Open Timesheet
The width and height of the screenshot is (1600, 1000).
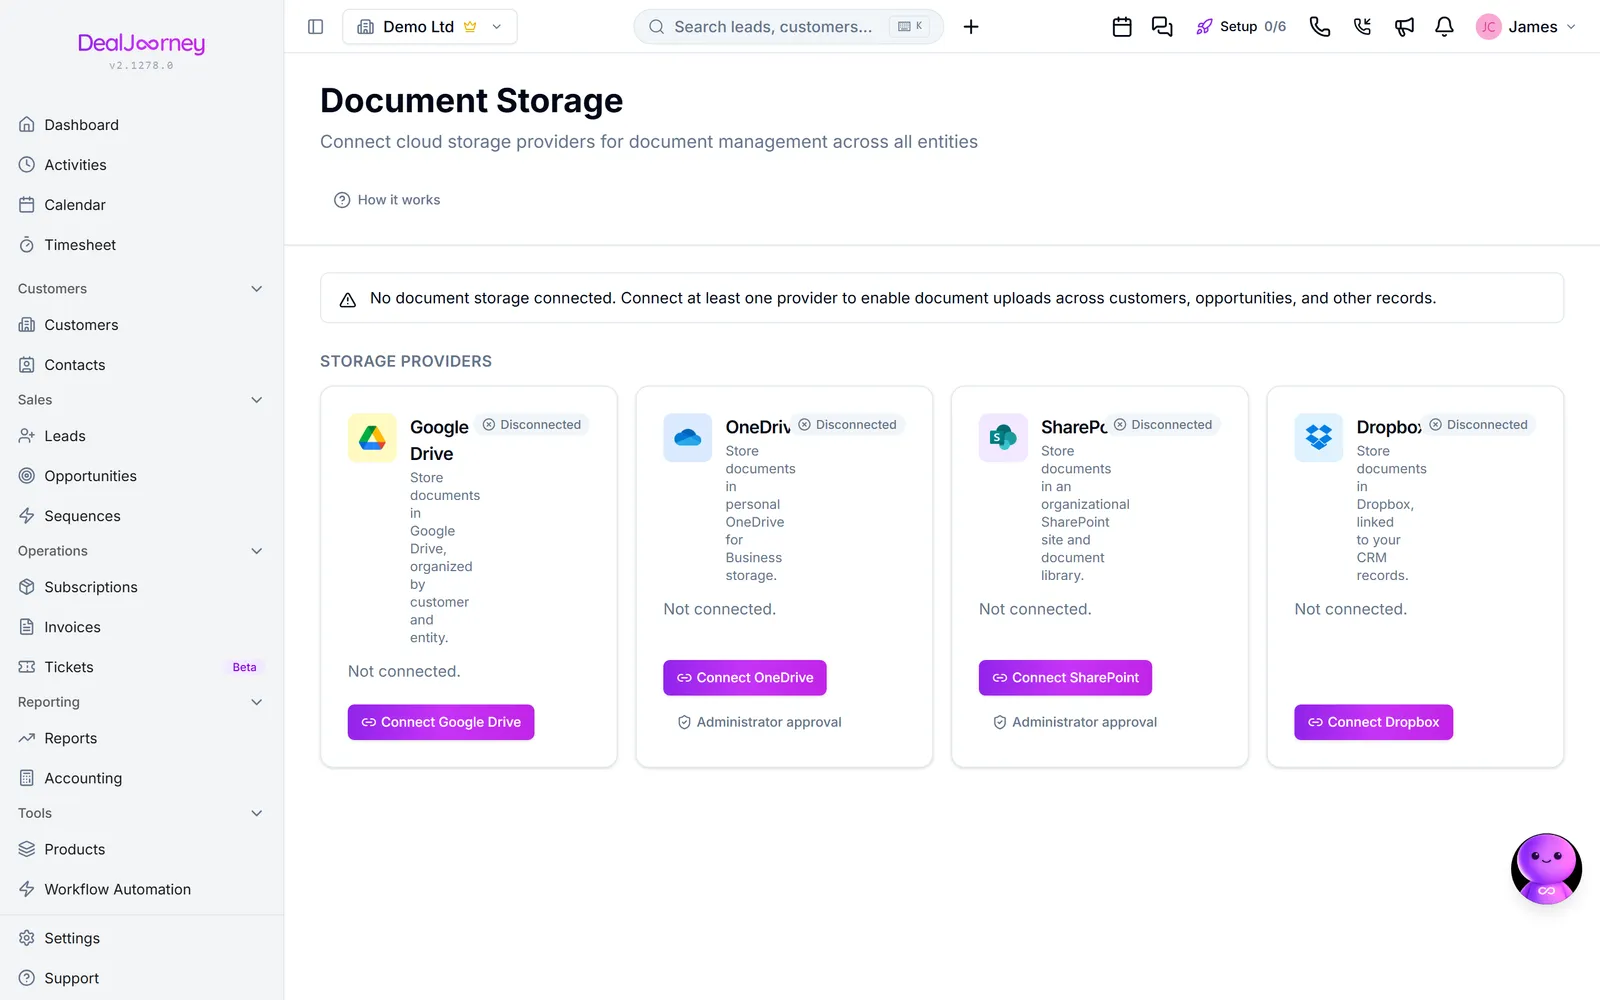[141, 245]
